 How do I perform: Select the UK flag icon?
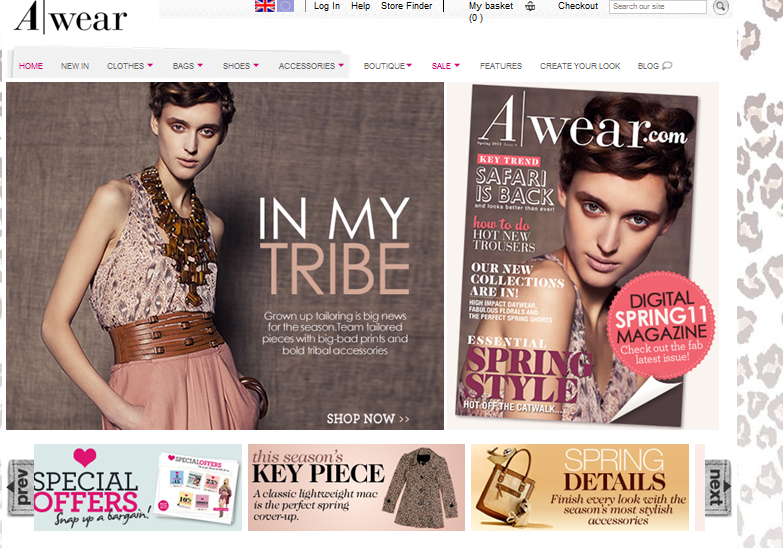[x=265, y=6]
